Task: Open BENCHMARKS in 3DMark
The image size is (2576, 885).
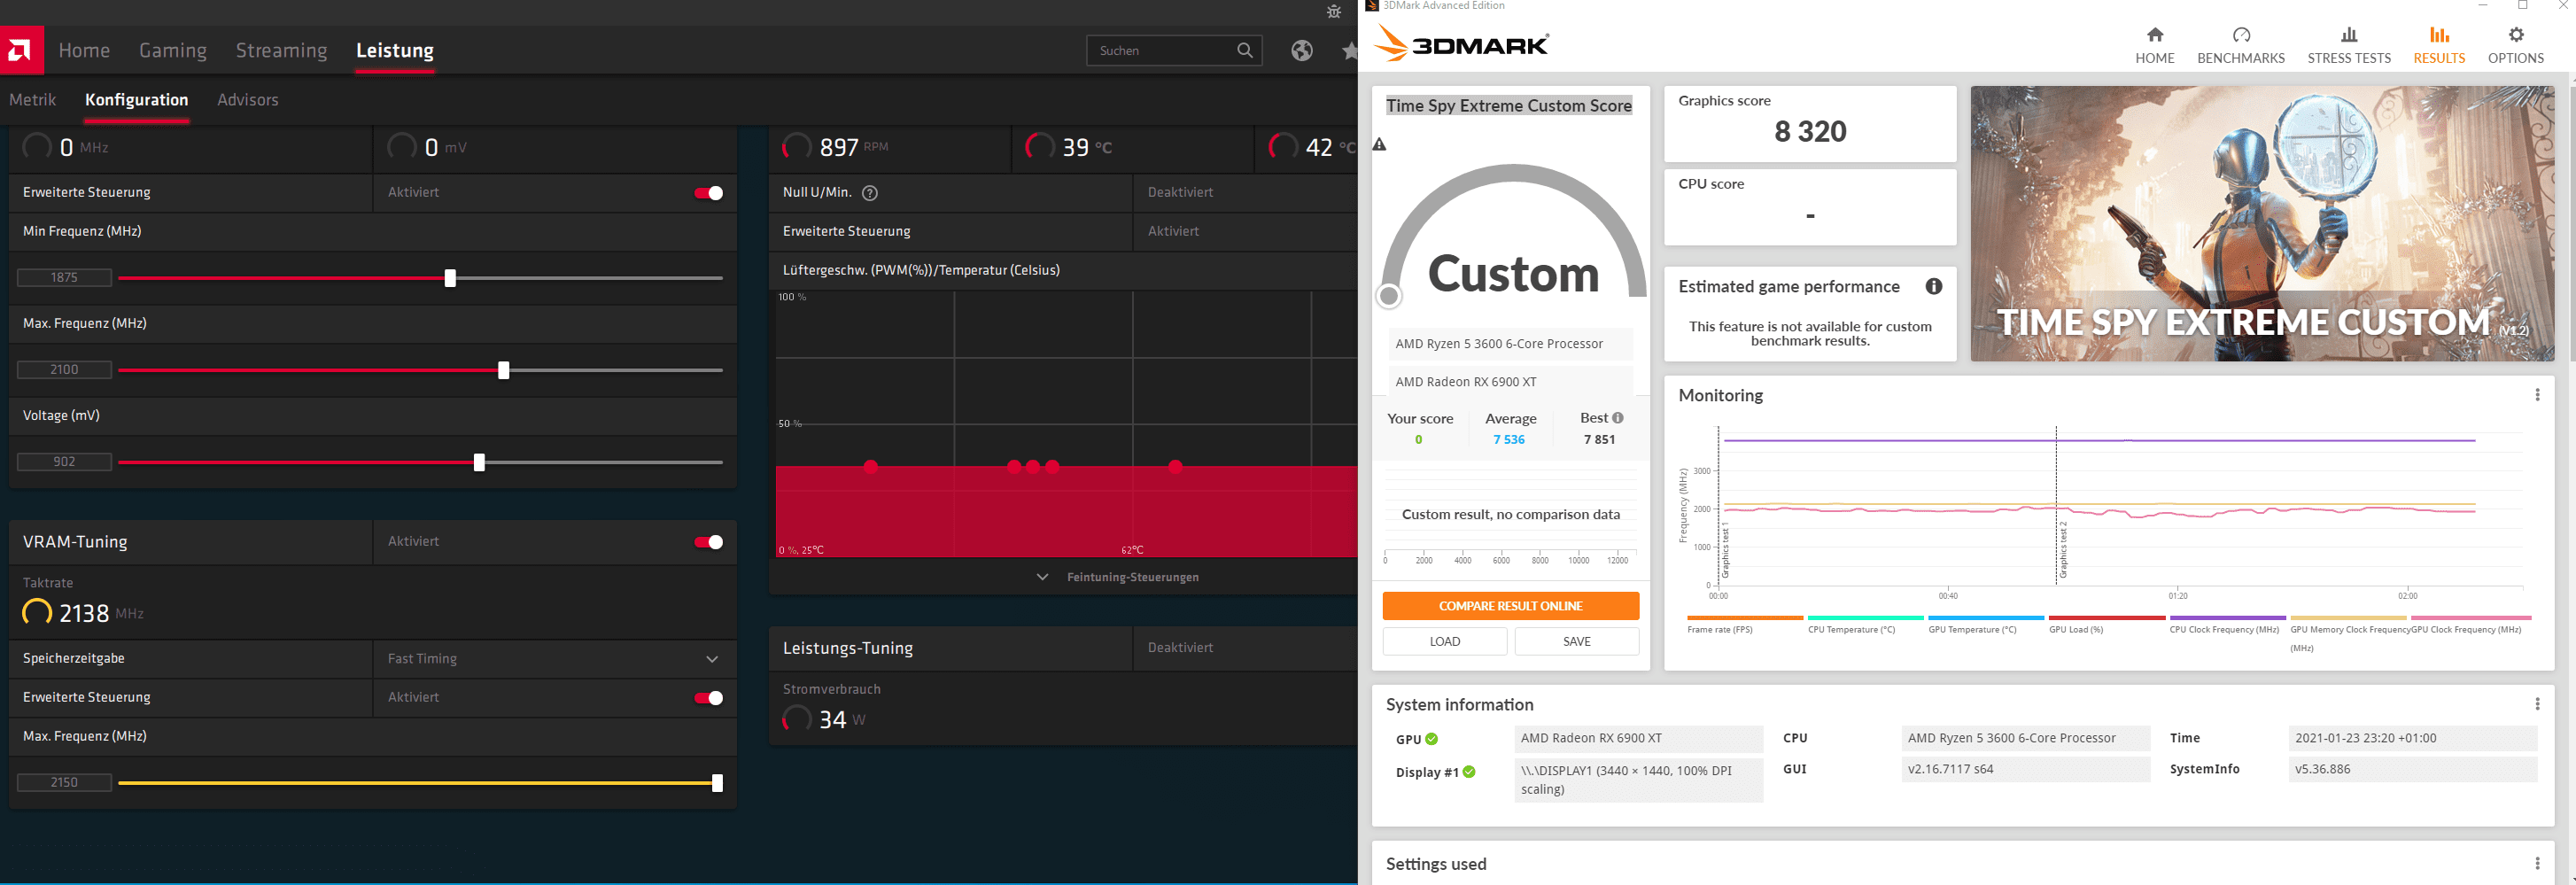Action: coord(2240,46)
